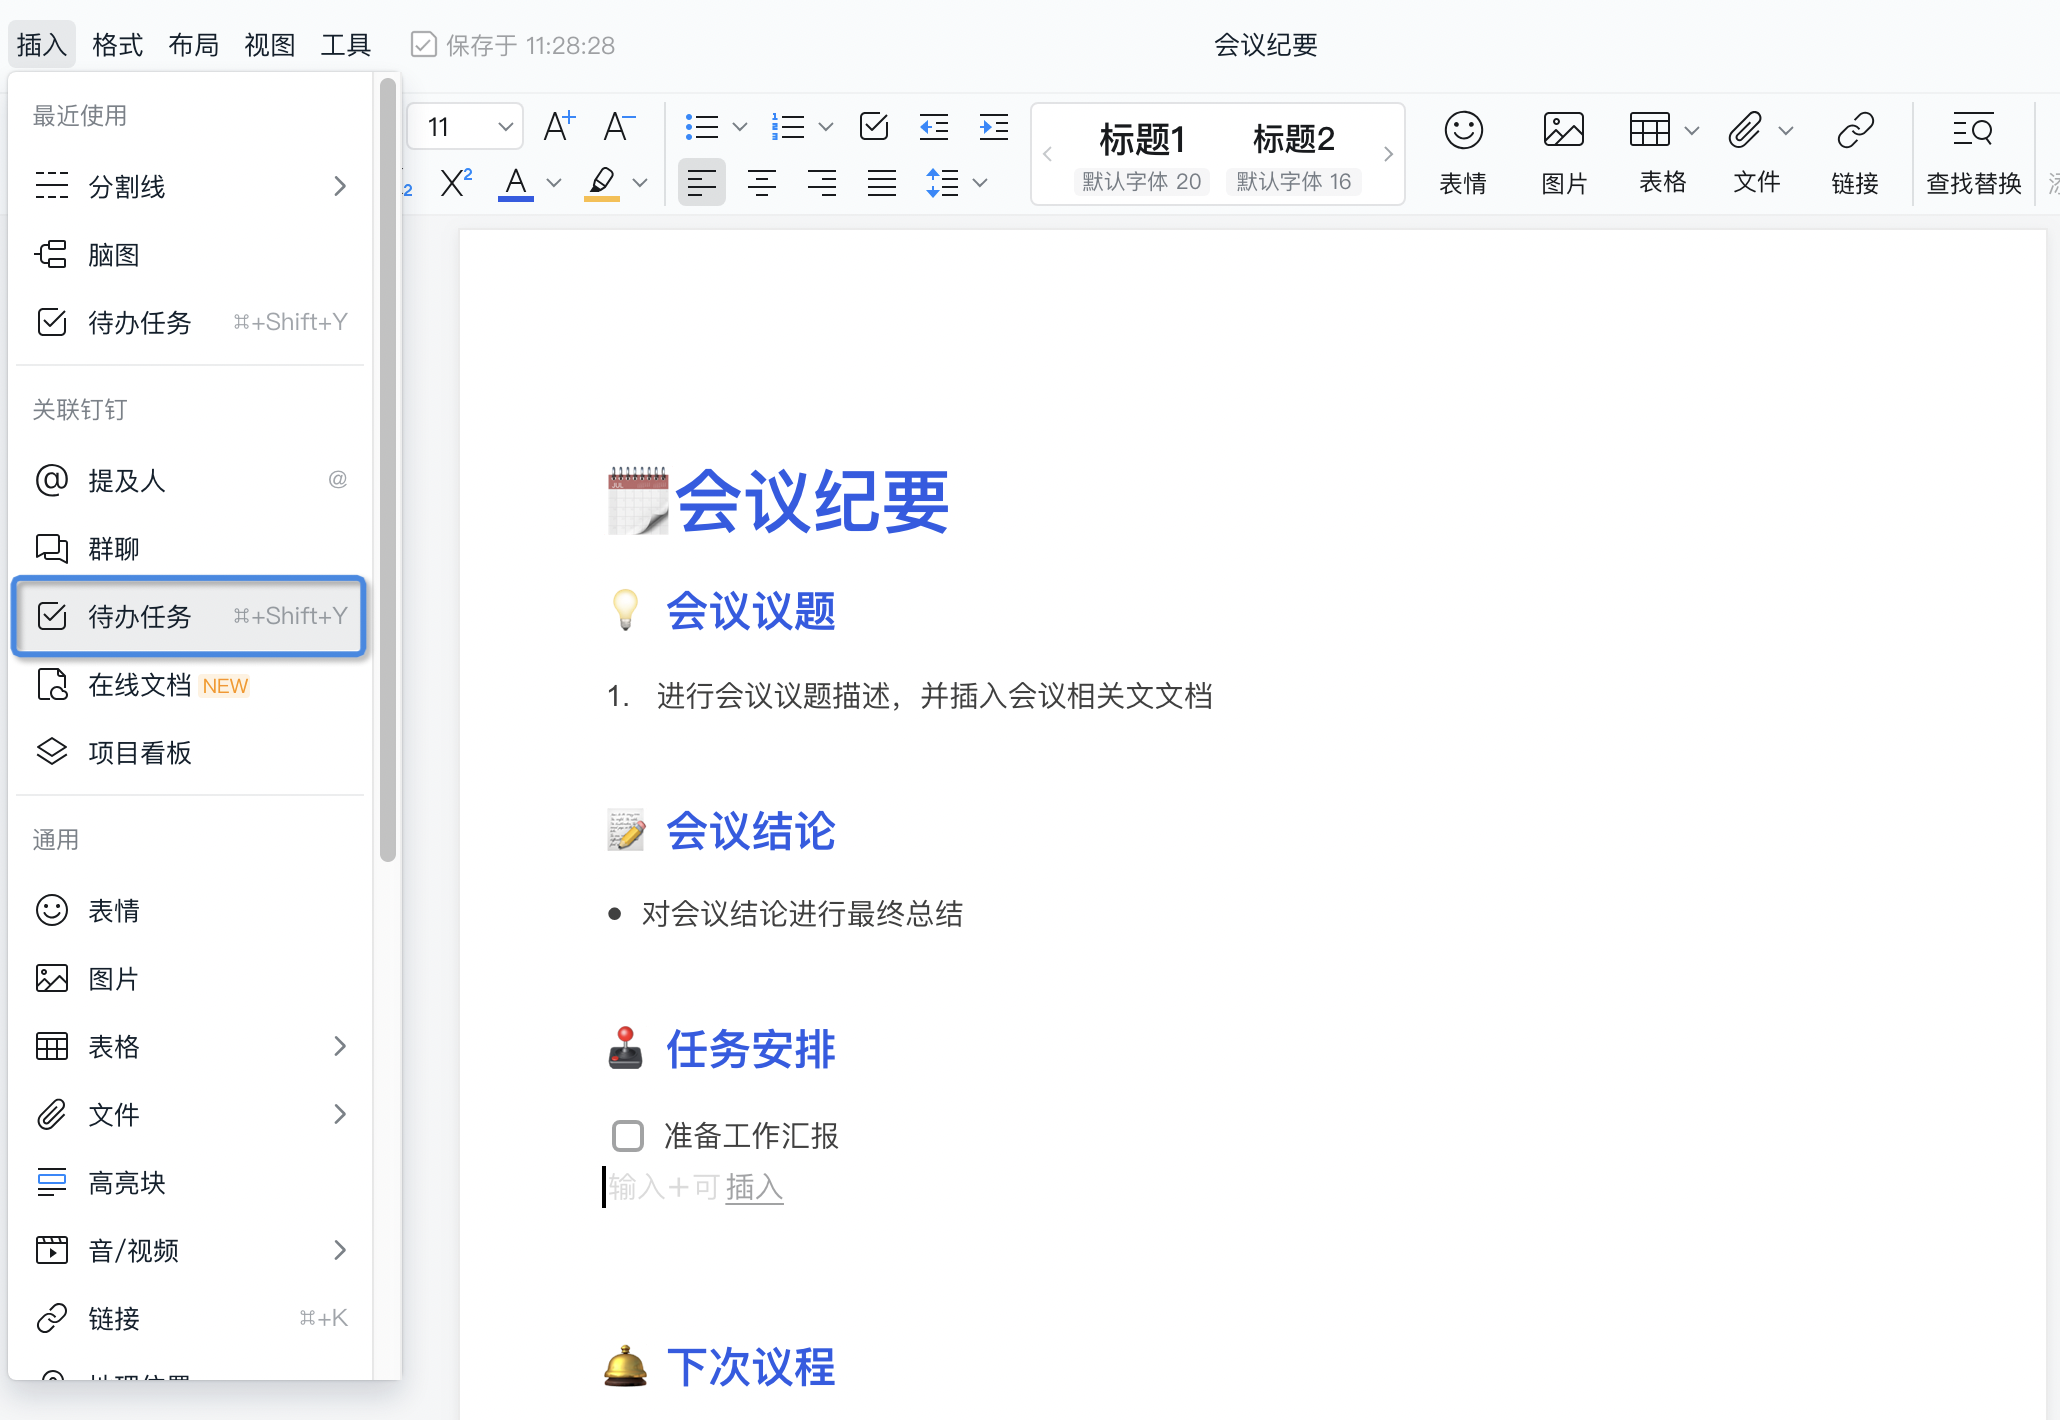2060x1420 pixels.
Task: Toggle center text alignment
Action: pyautogui.click(x=762, y=182)
